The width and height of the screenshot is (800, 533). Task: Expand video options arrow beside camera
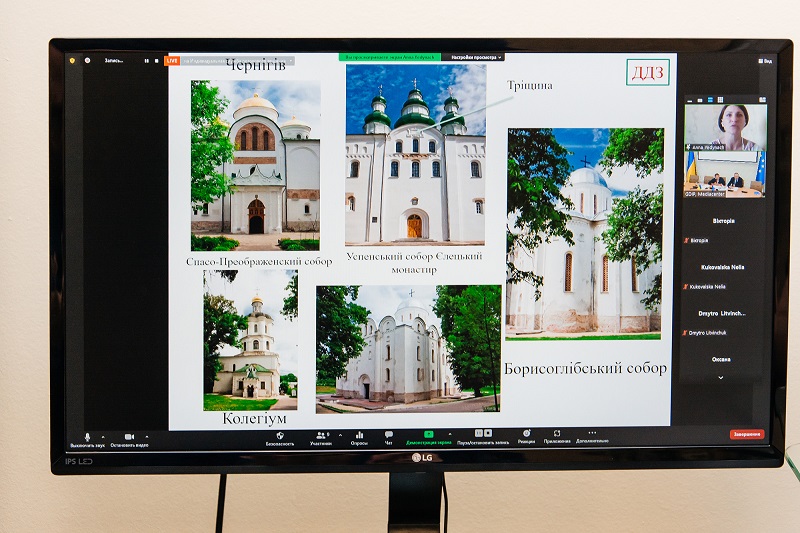click(x=146, y=435)
